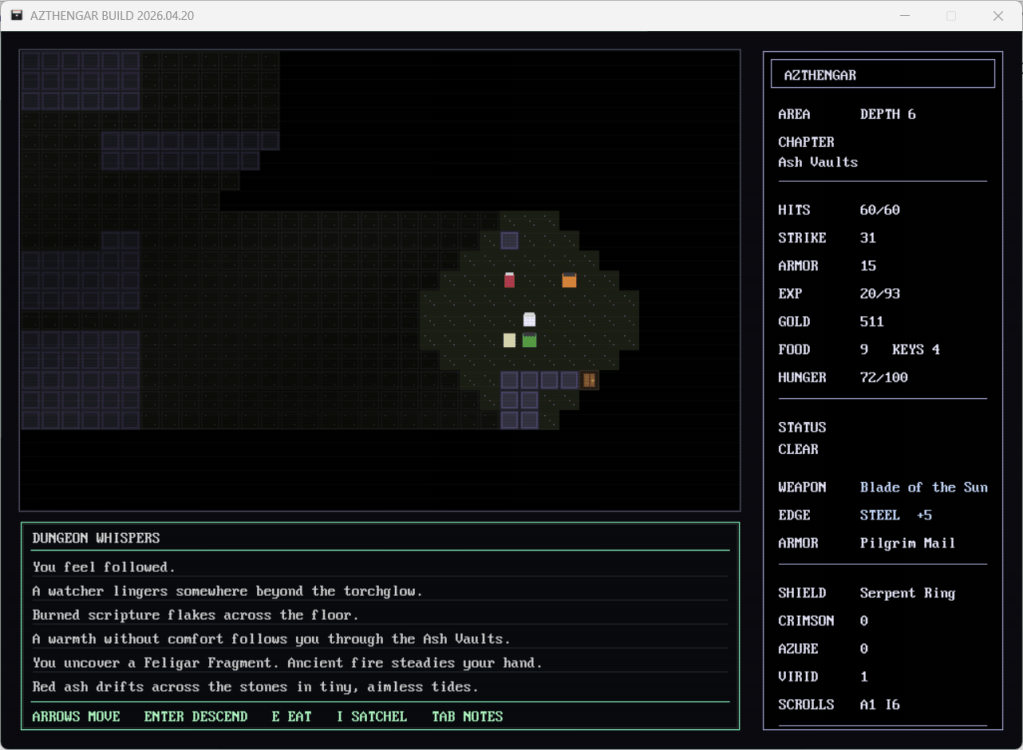This screenshot has width=1023, height=750.
Task: Click the Blade of the Sun weapon entry
Action: (x=923, y=487)
